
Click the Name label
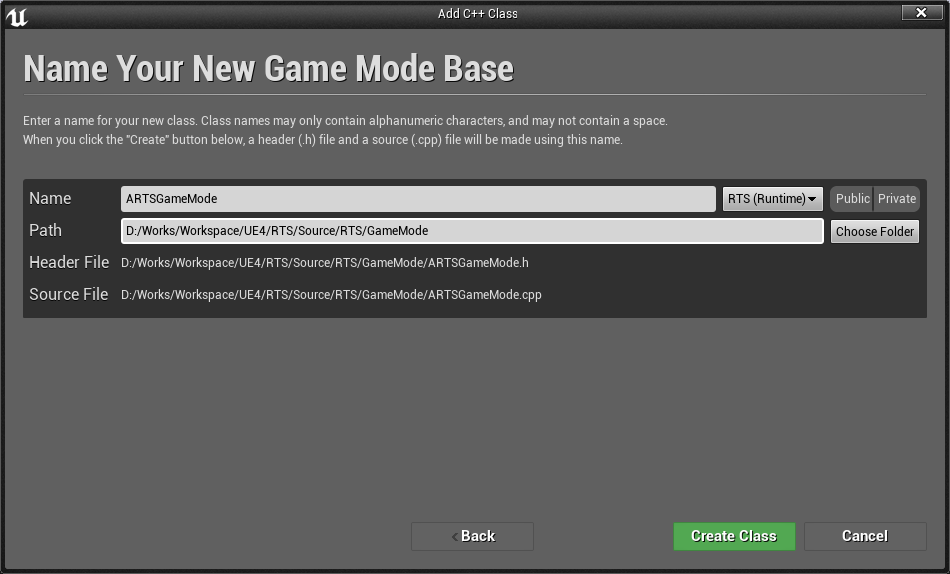pos(50,198)
